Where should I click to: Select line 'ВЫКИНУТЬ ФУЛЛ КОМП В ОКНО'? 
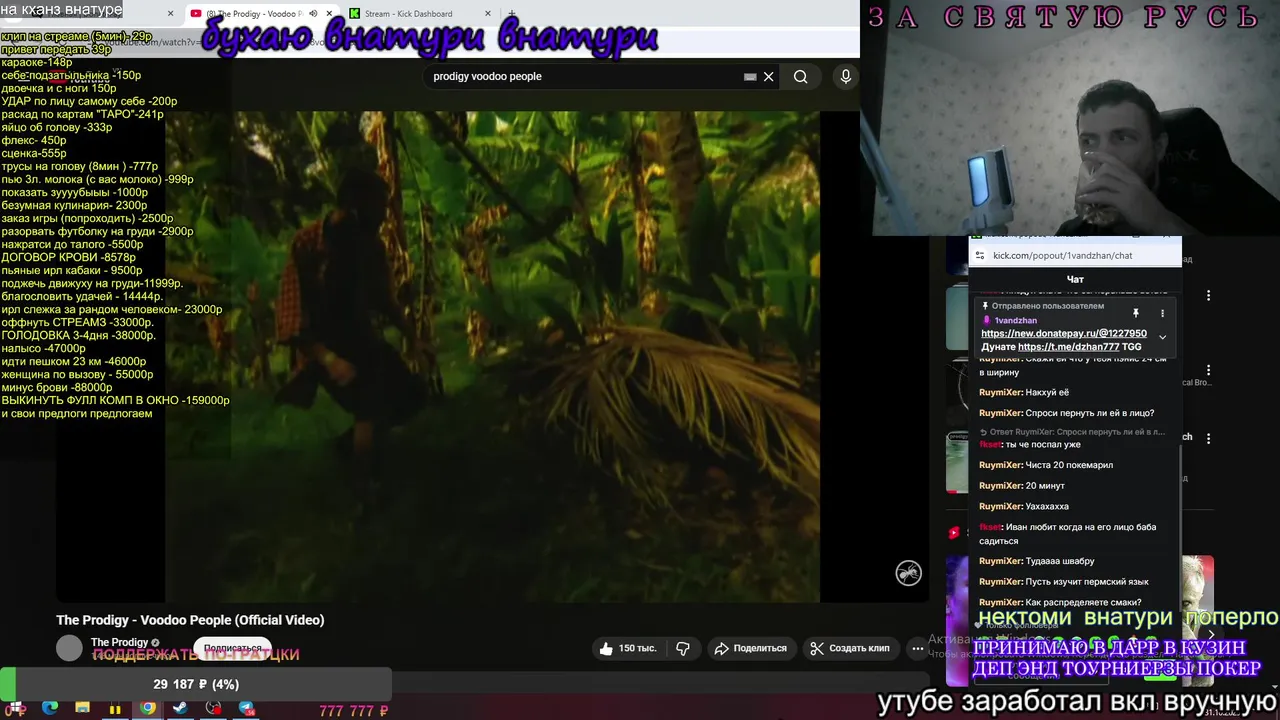coord(115,400)
